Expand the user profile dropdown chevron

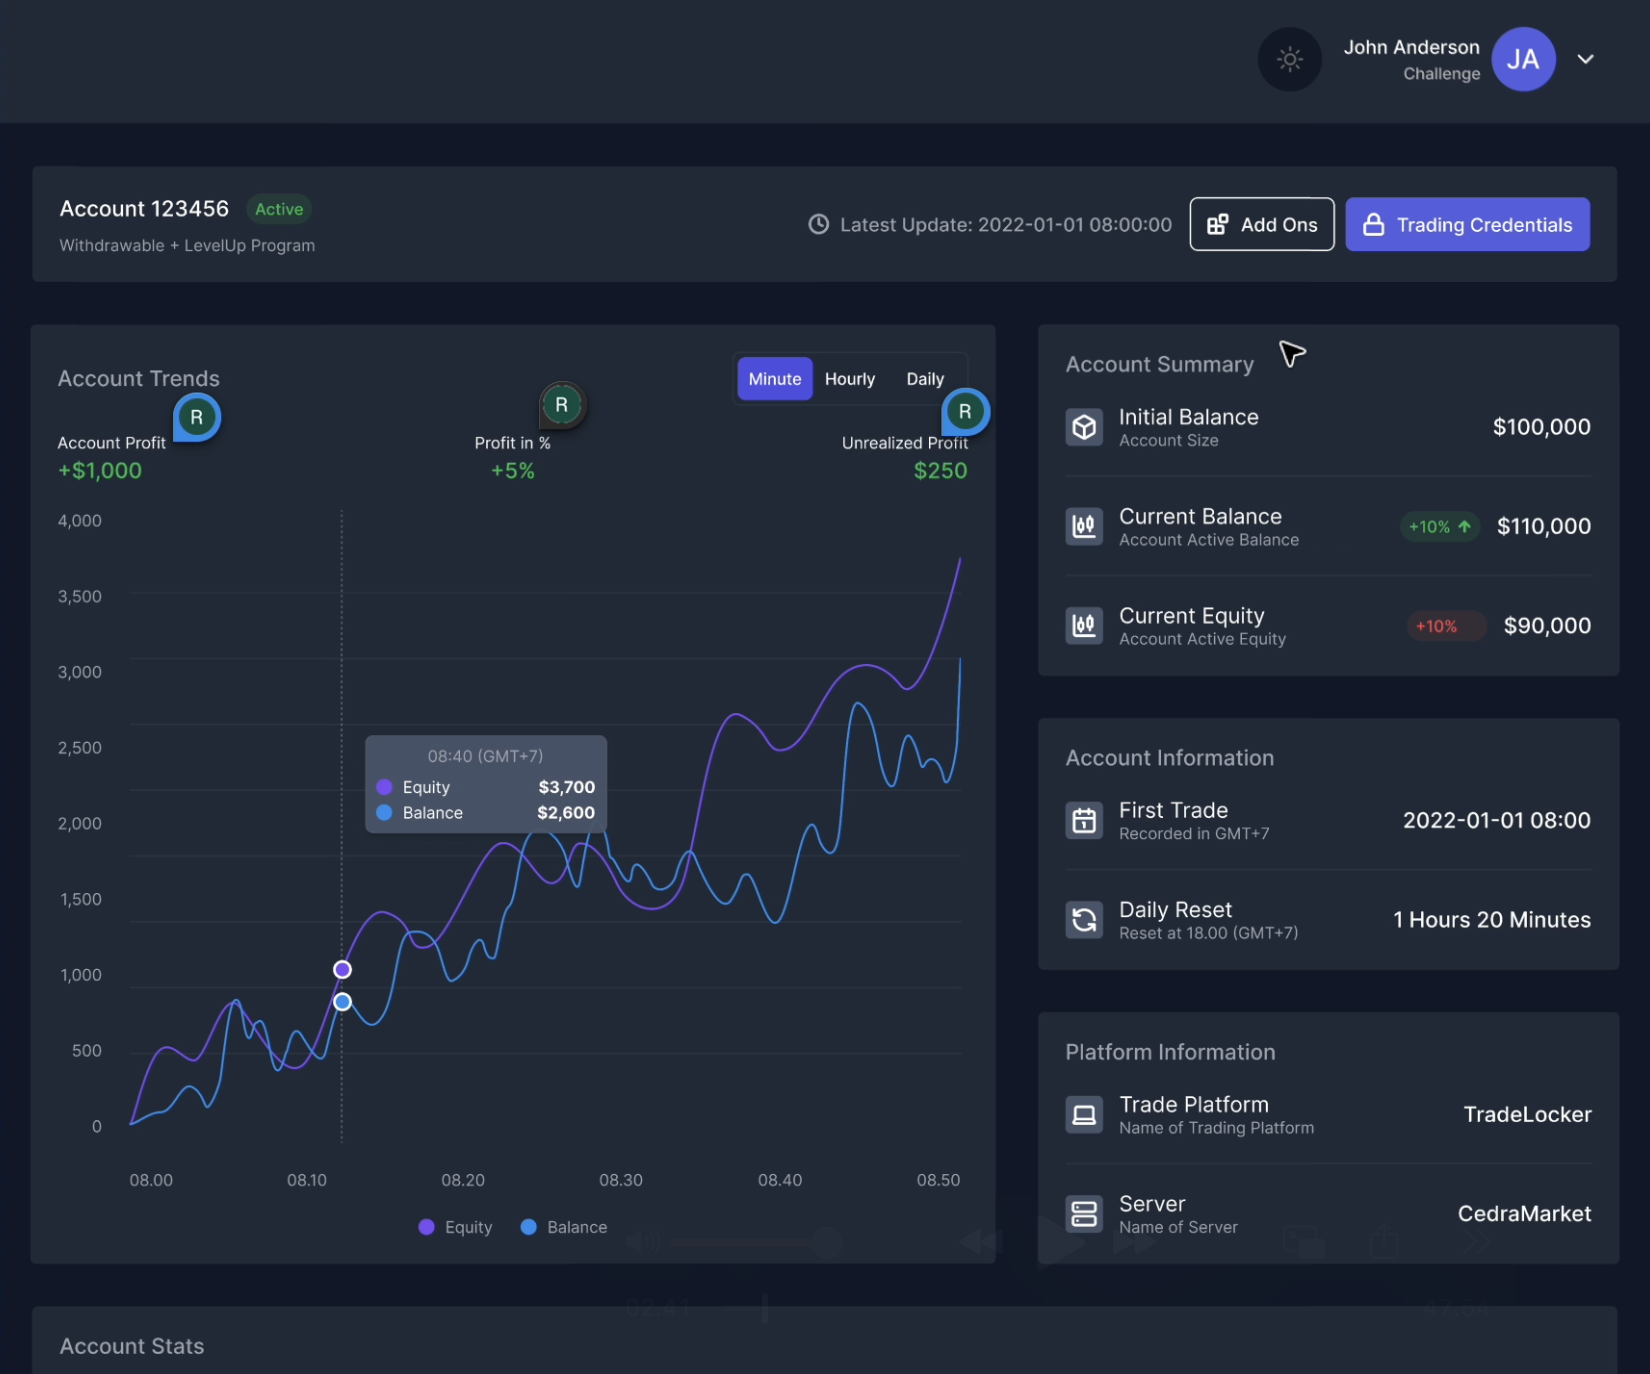coord(1585,59)
